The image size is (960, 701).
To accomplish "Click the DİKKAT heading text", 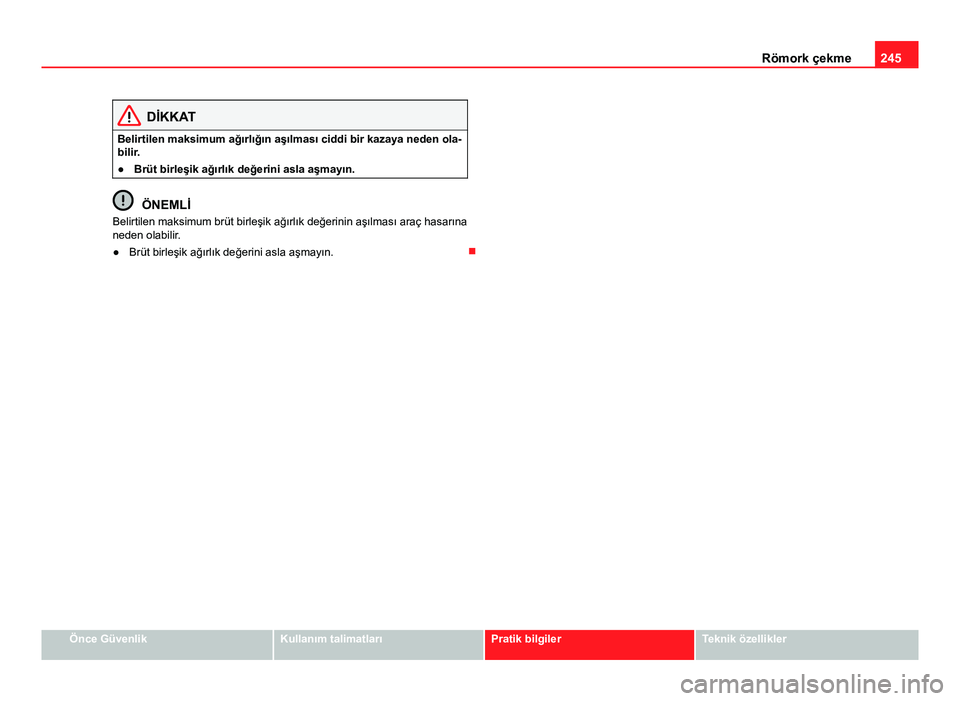I will [171, 117].
